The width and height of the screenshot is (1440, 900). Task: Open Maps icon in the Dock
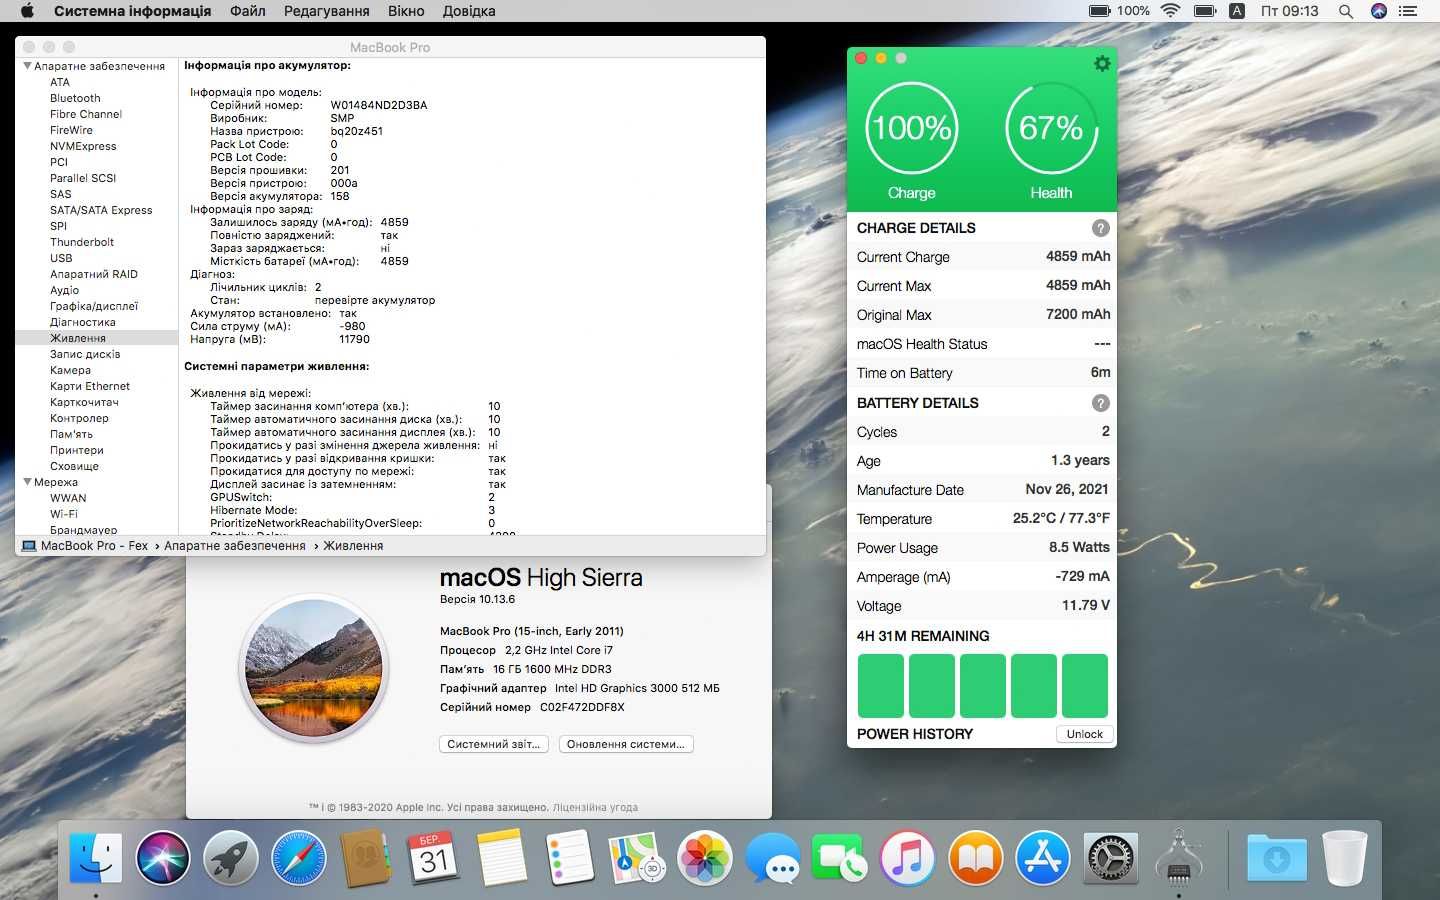[637, 857]
